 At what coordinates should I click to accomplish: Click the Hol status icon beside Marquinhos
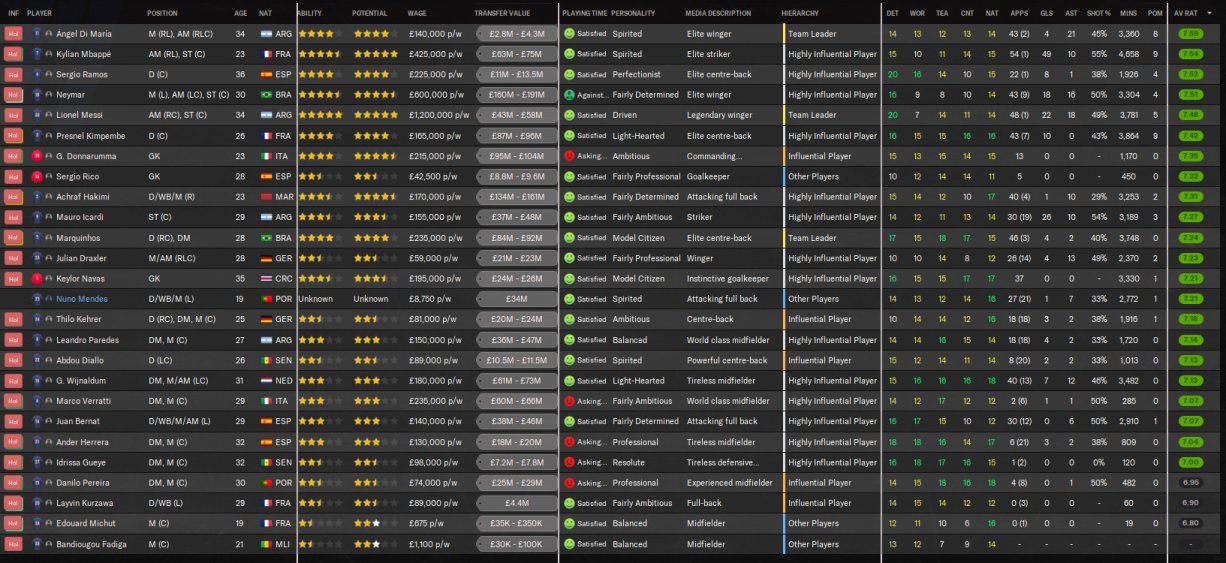pos(13,238)
